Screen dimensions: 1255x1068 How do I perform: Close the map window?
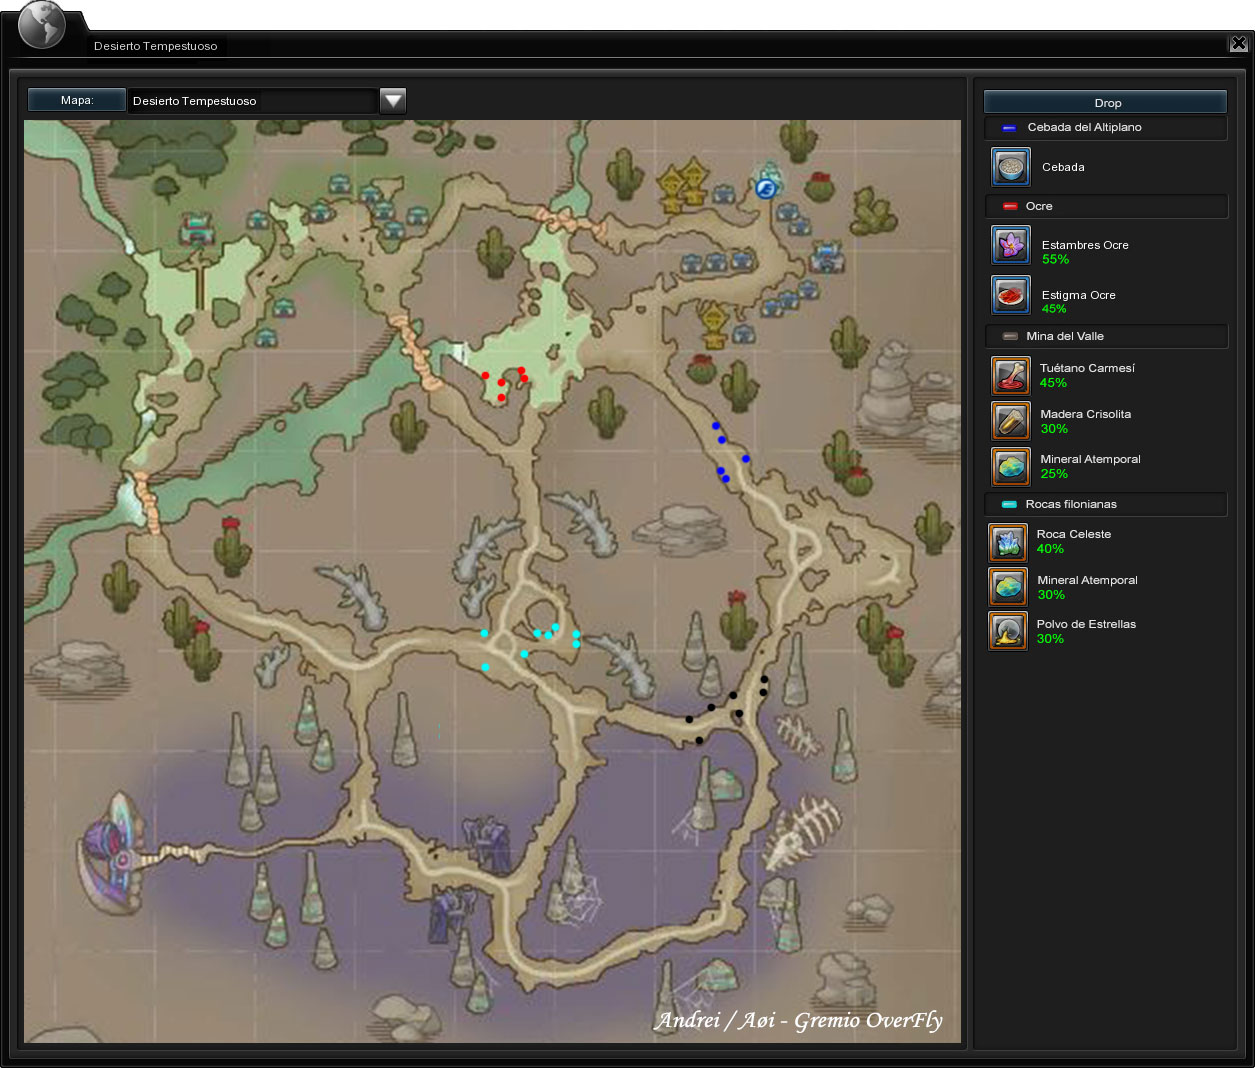click(x=1238, y=43)
